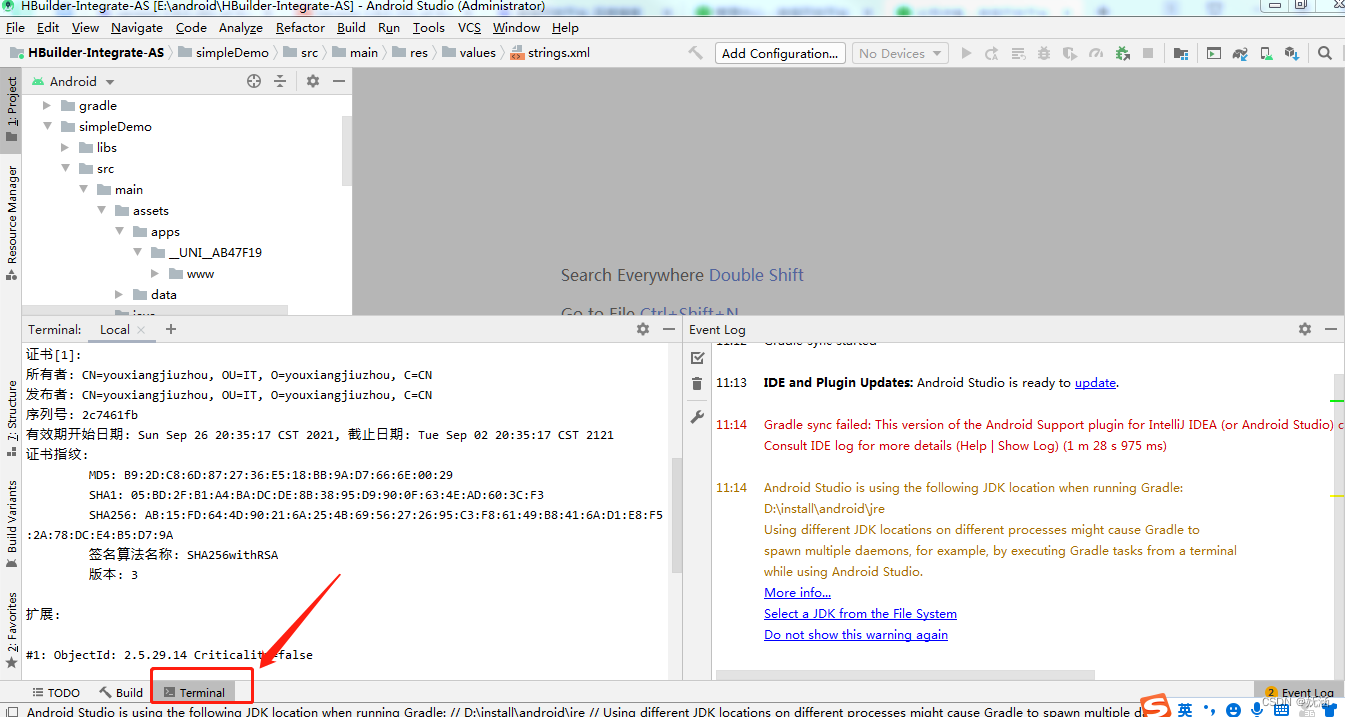Hide the Event Log panel
This screenshot has width=1345, height=717.
click(1331, 329)
